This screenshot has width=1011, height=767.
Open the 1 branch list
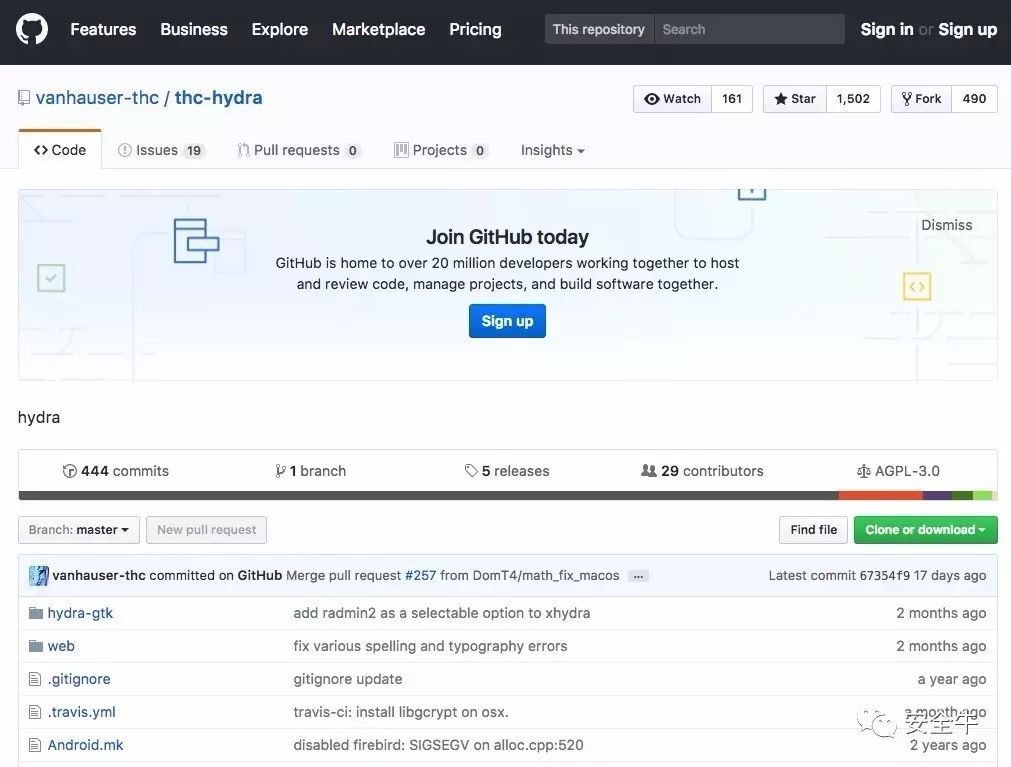tap(311, 471)
